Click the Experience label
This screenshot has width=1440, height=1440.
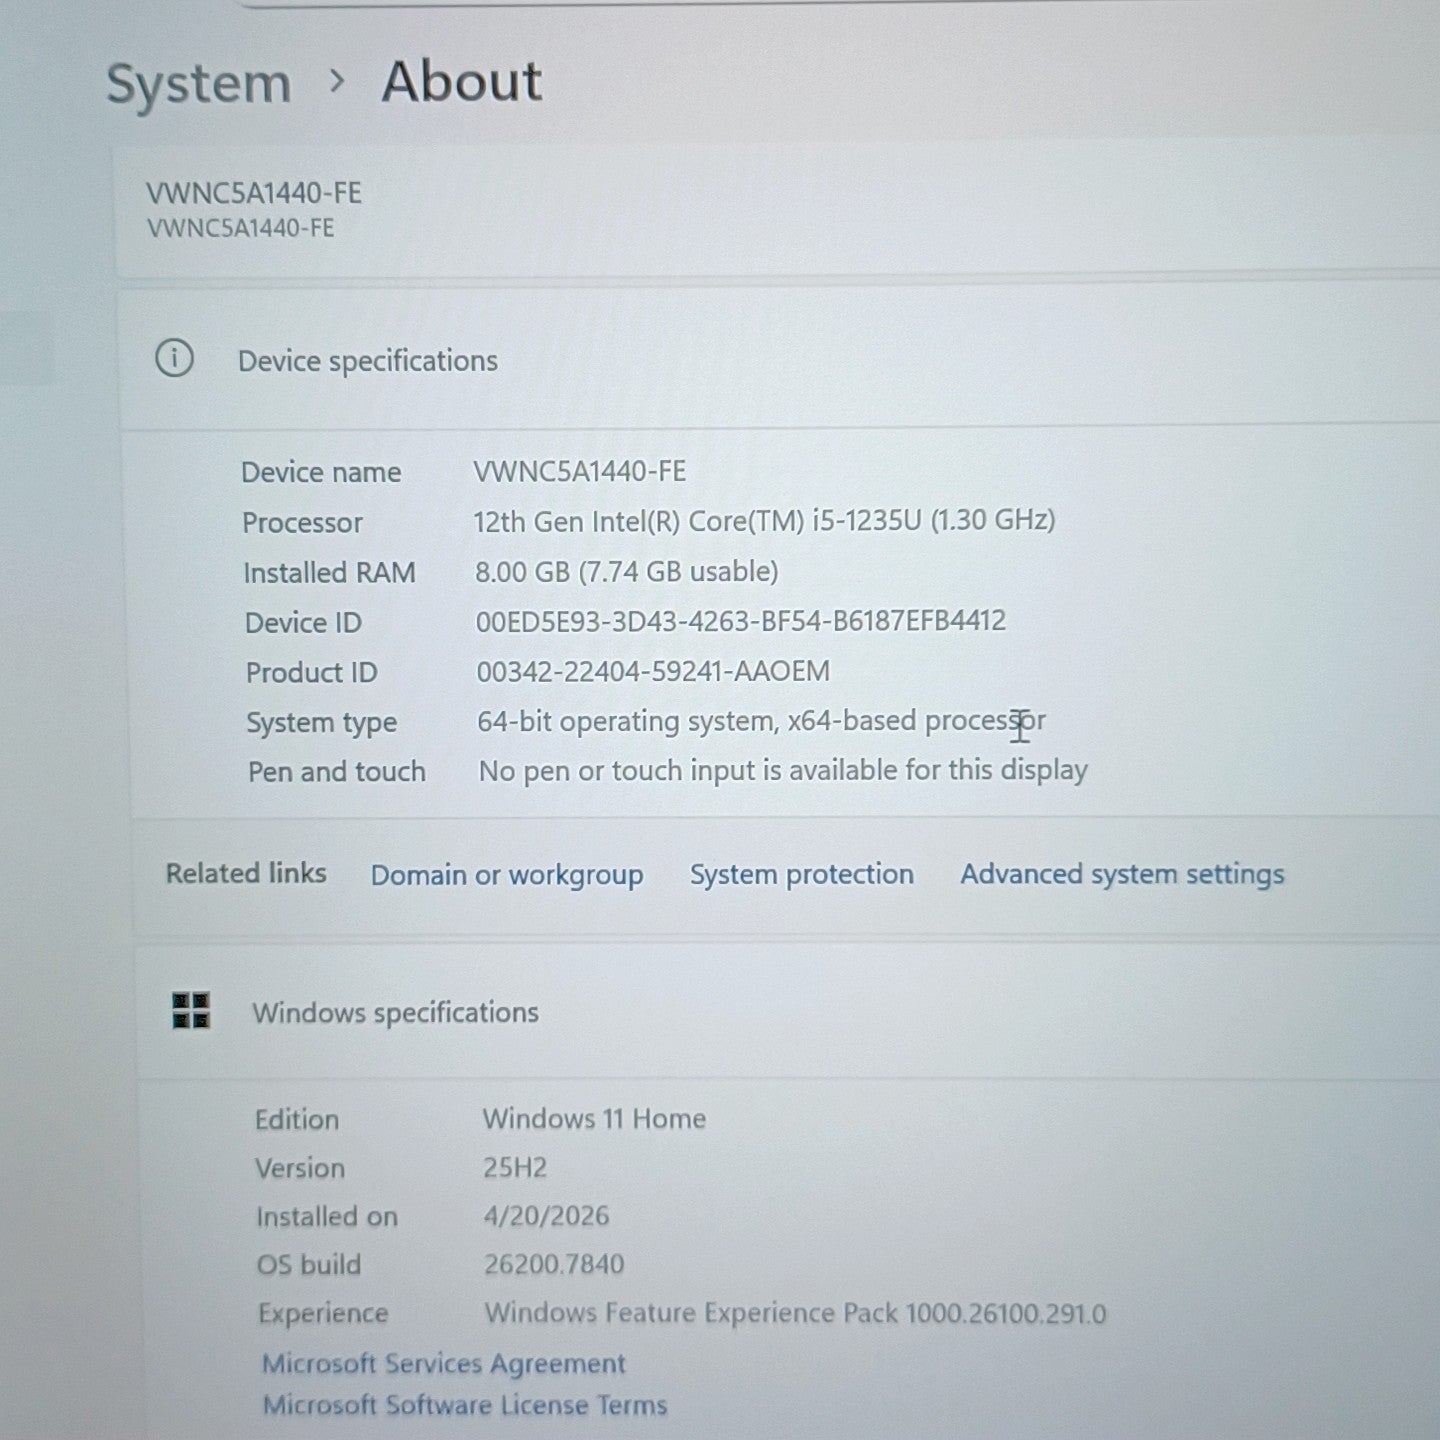[323, 1313]
